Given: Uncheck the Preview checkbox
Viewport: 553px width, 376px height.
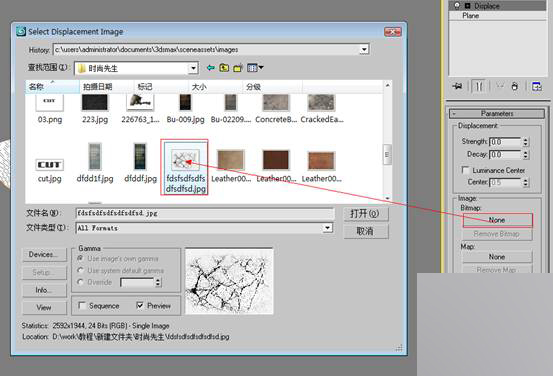Looking at the screenshot, I should tap(140, 305).
